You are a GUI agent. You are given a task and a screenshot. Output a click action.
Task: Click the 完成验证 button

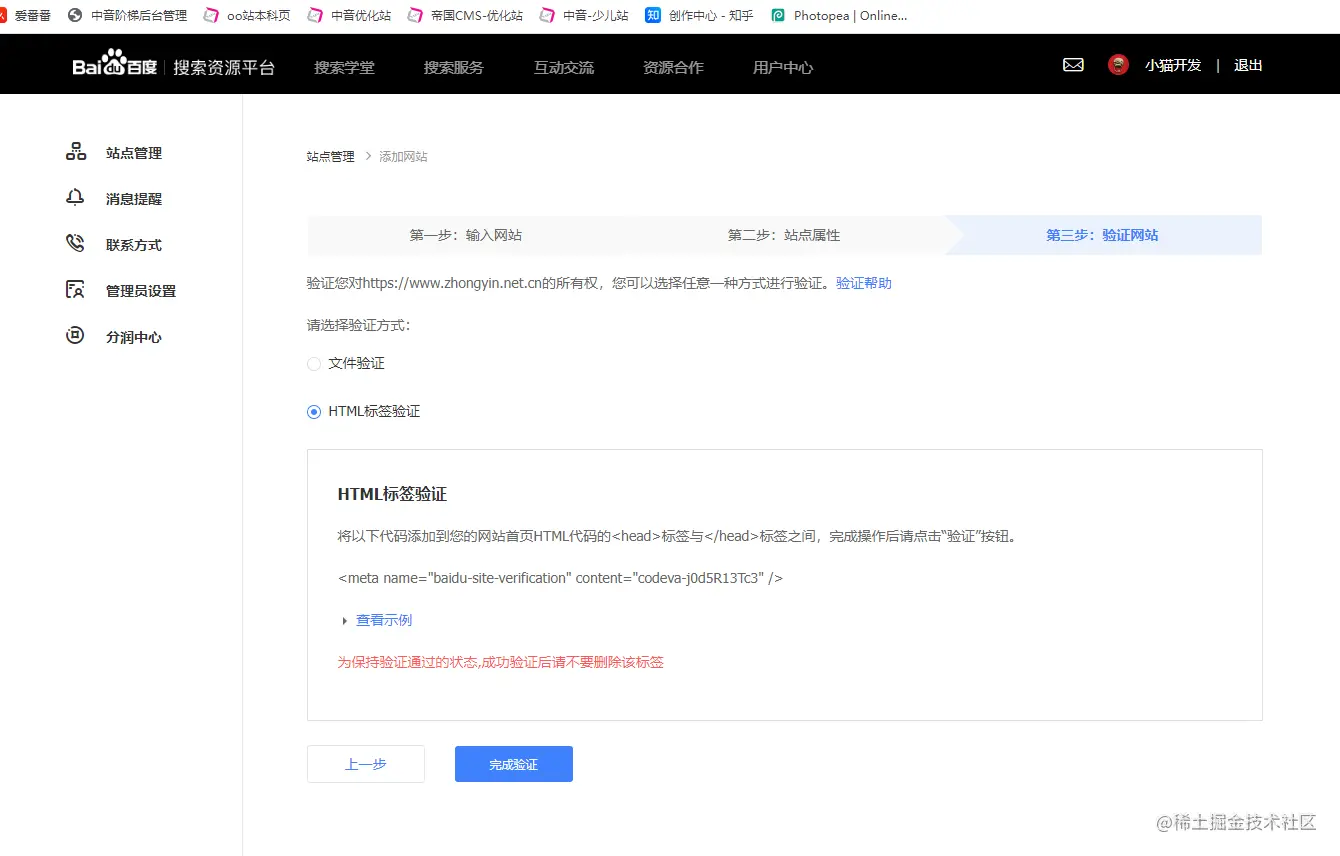(x=513, y=763)
